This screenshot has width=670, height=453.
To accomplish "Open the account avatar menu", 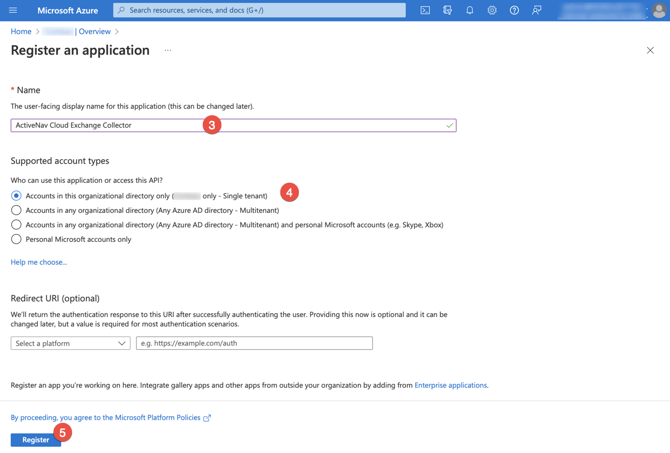I will 658,11.
